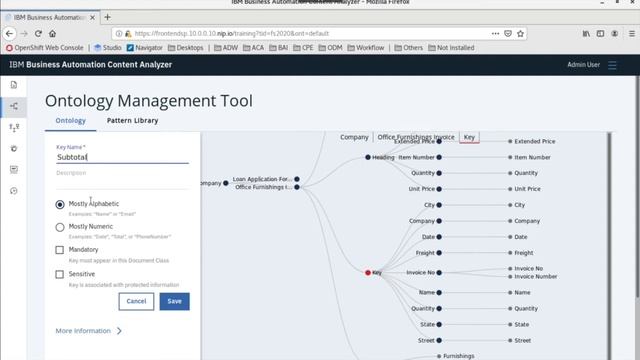Choose the Mostly Alphabetic radio option
This screenshot has width=640, height=360.
pyautogui.click(x=60, y=204)
